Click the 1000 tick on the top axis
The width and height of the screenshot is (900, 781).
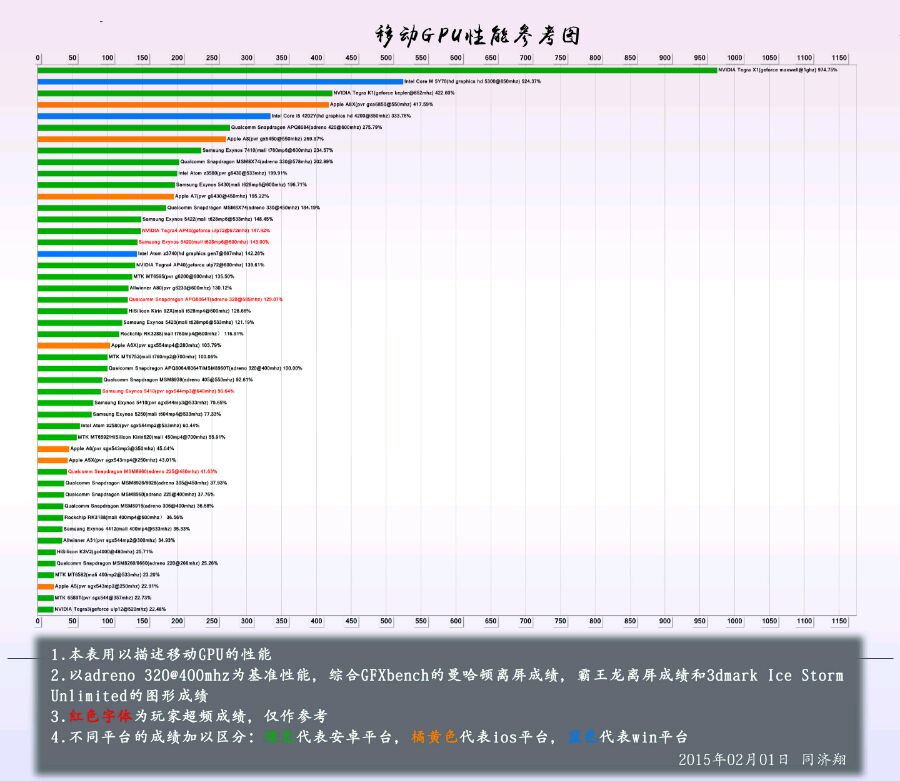[734, 58]
